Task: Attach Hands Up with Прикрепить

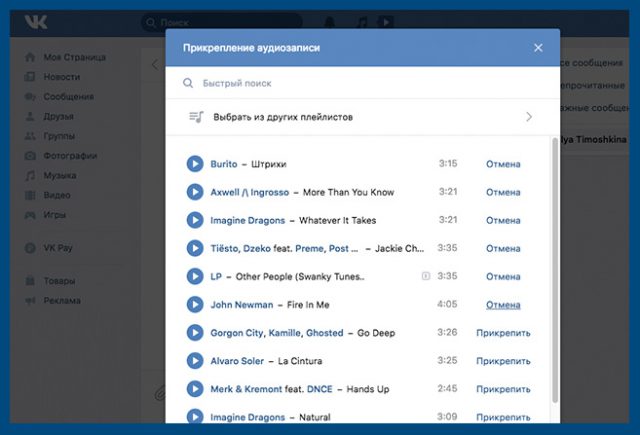Action: 503,389
